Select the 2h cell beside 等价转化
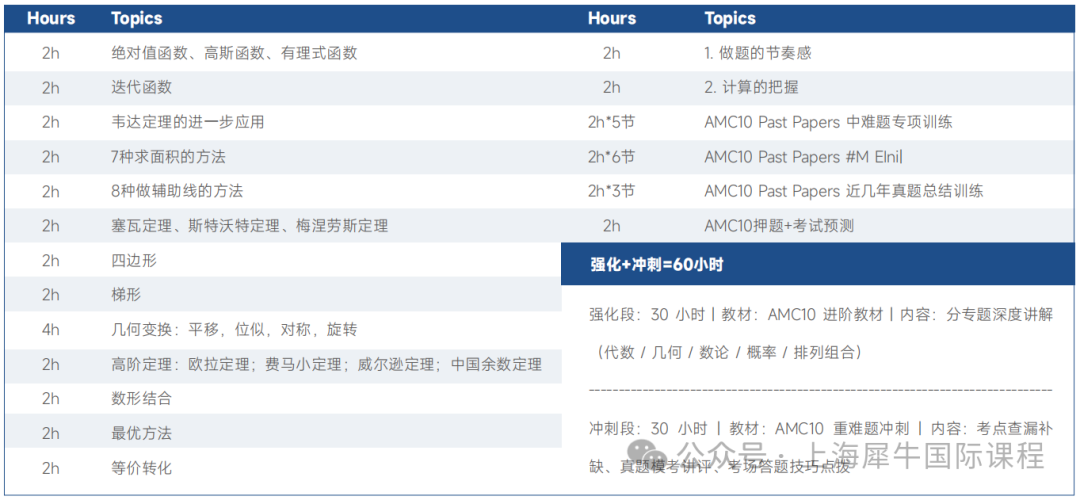This screenshot has height=500, width=1080. 51,468
